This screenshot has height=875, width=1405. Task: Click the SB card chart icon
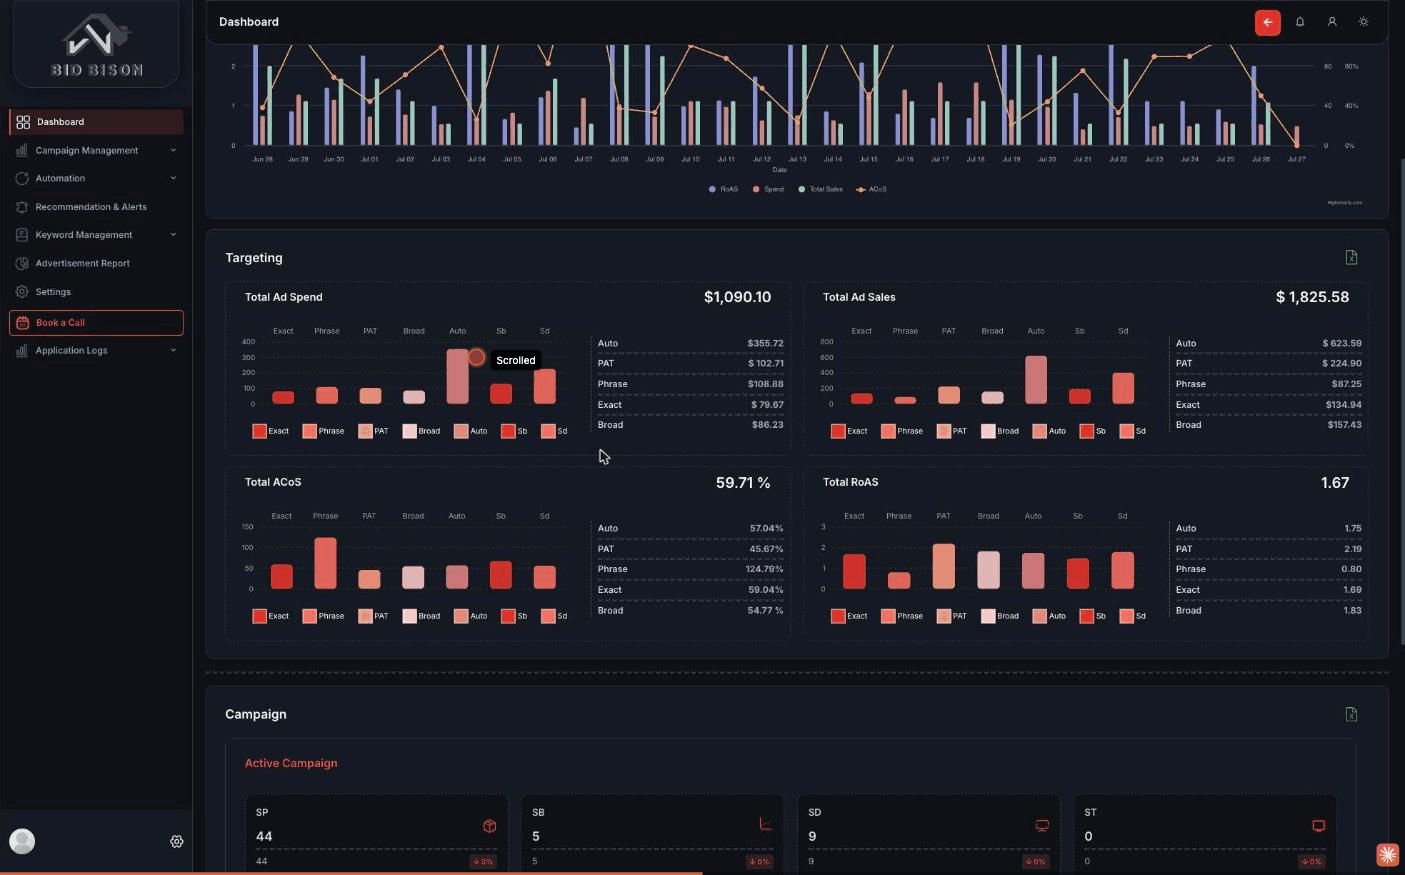coord(765,824)
